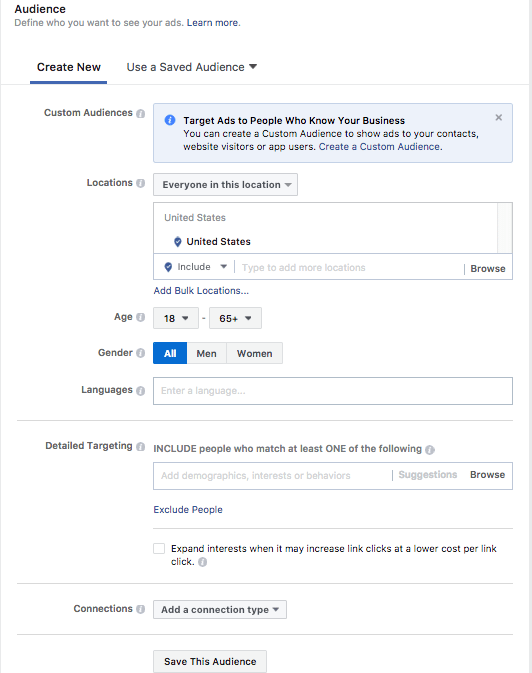Select the Men gender option
This screenshot has height=673, width=532.
[x=207, y=353]
